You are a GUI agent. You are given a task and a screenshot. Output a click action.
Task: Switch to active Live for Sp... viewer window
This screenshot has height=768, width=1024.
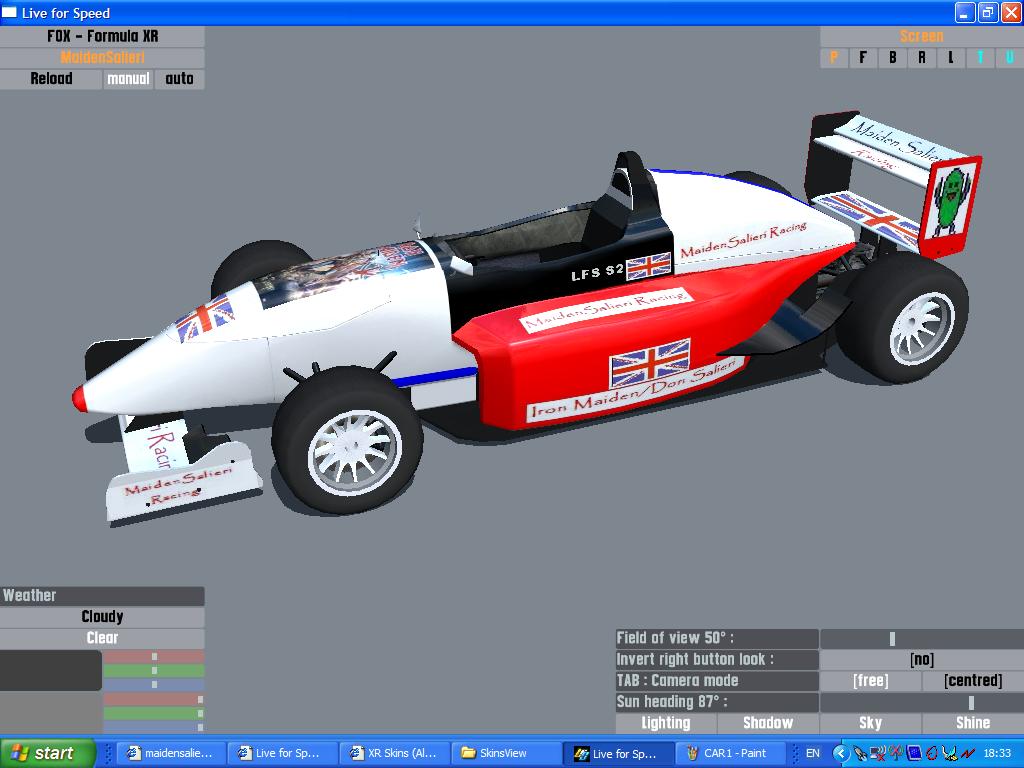[618, 753]
